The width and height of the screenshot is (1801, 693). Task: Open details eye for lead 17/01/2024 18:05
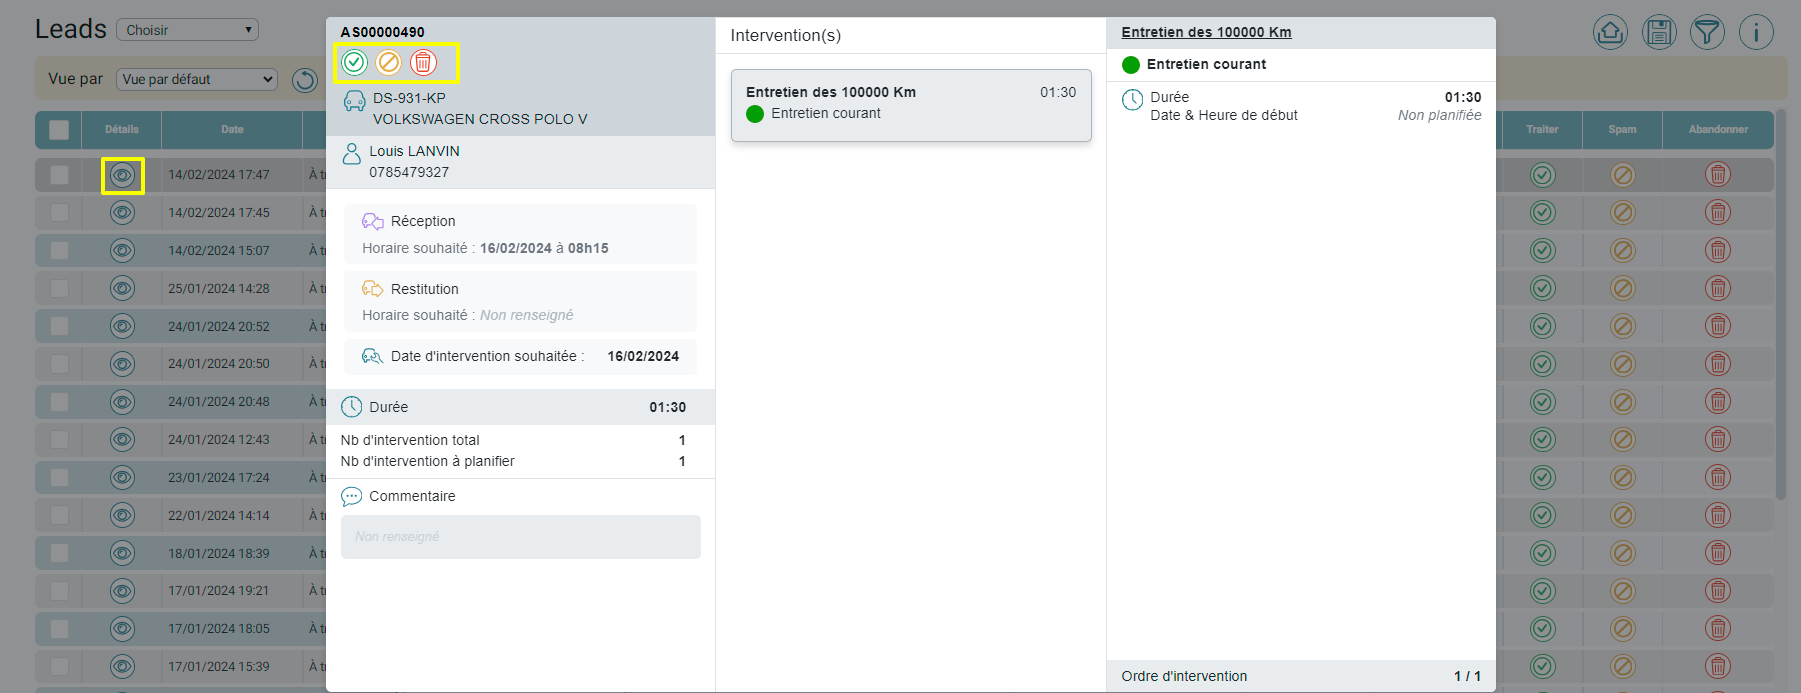(122, 629)
